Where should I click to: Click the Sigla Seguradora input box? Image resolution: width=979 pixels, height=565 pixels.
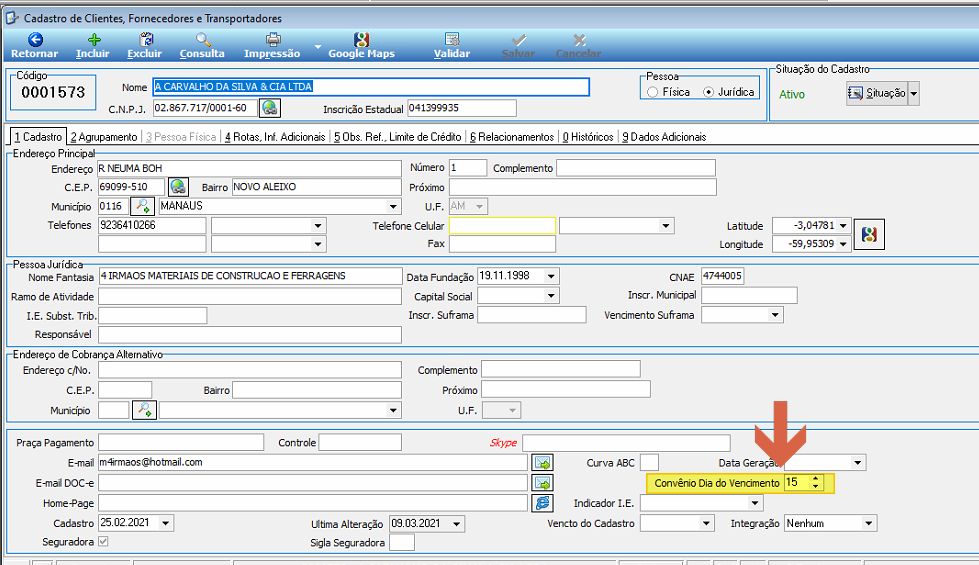[x=402, y=542]
